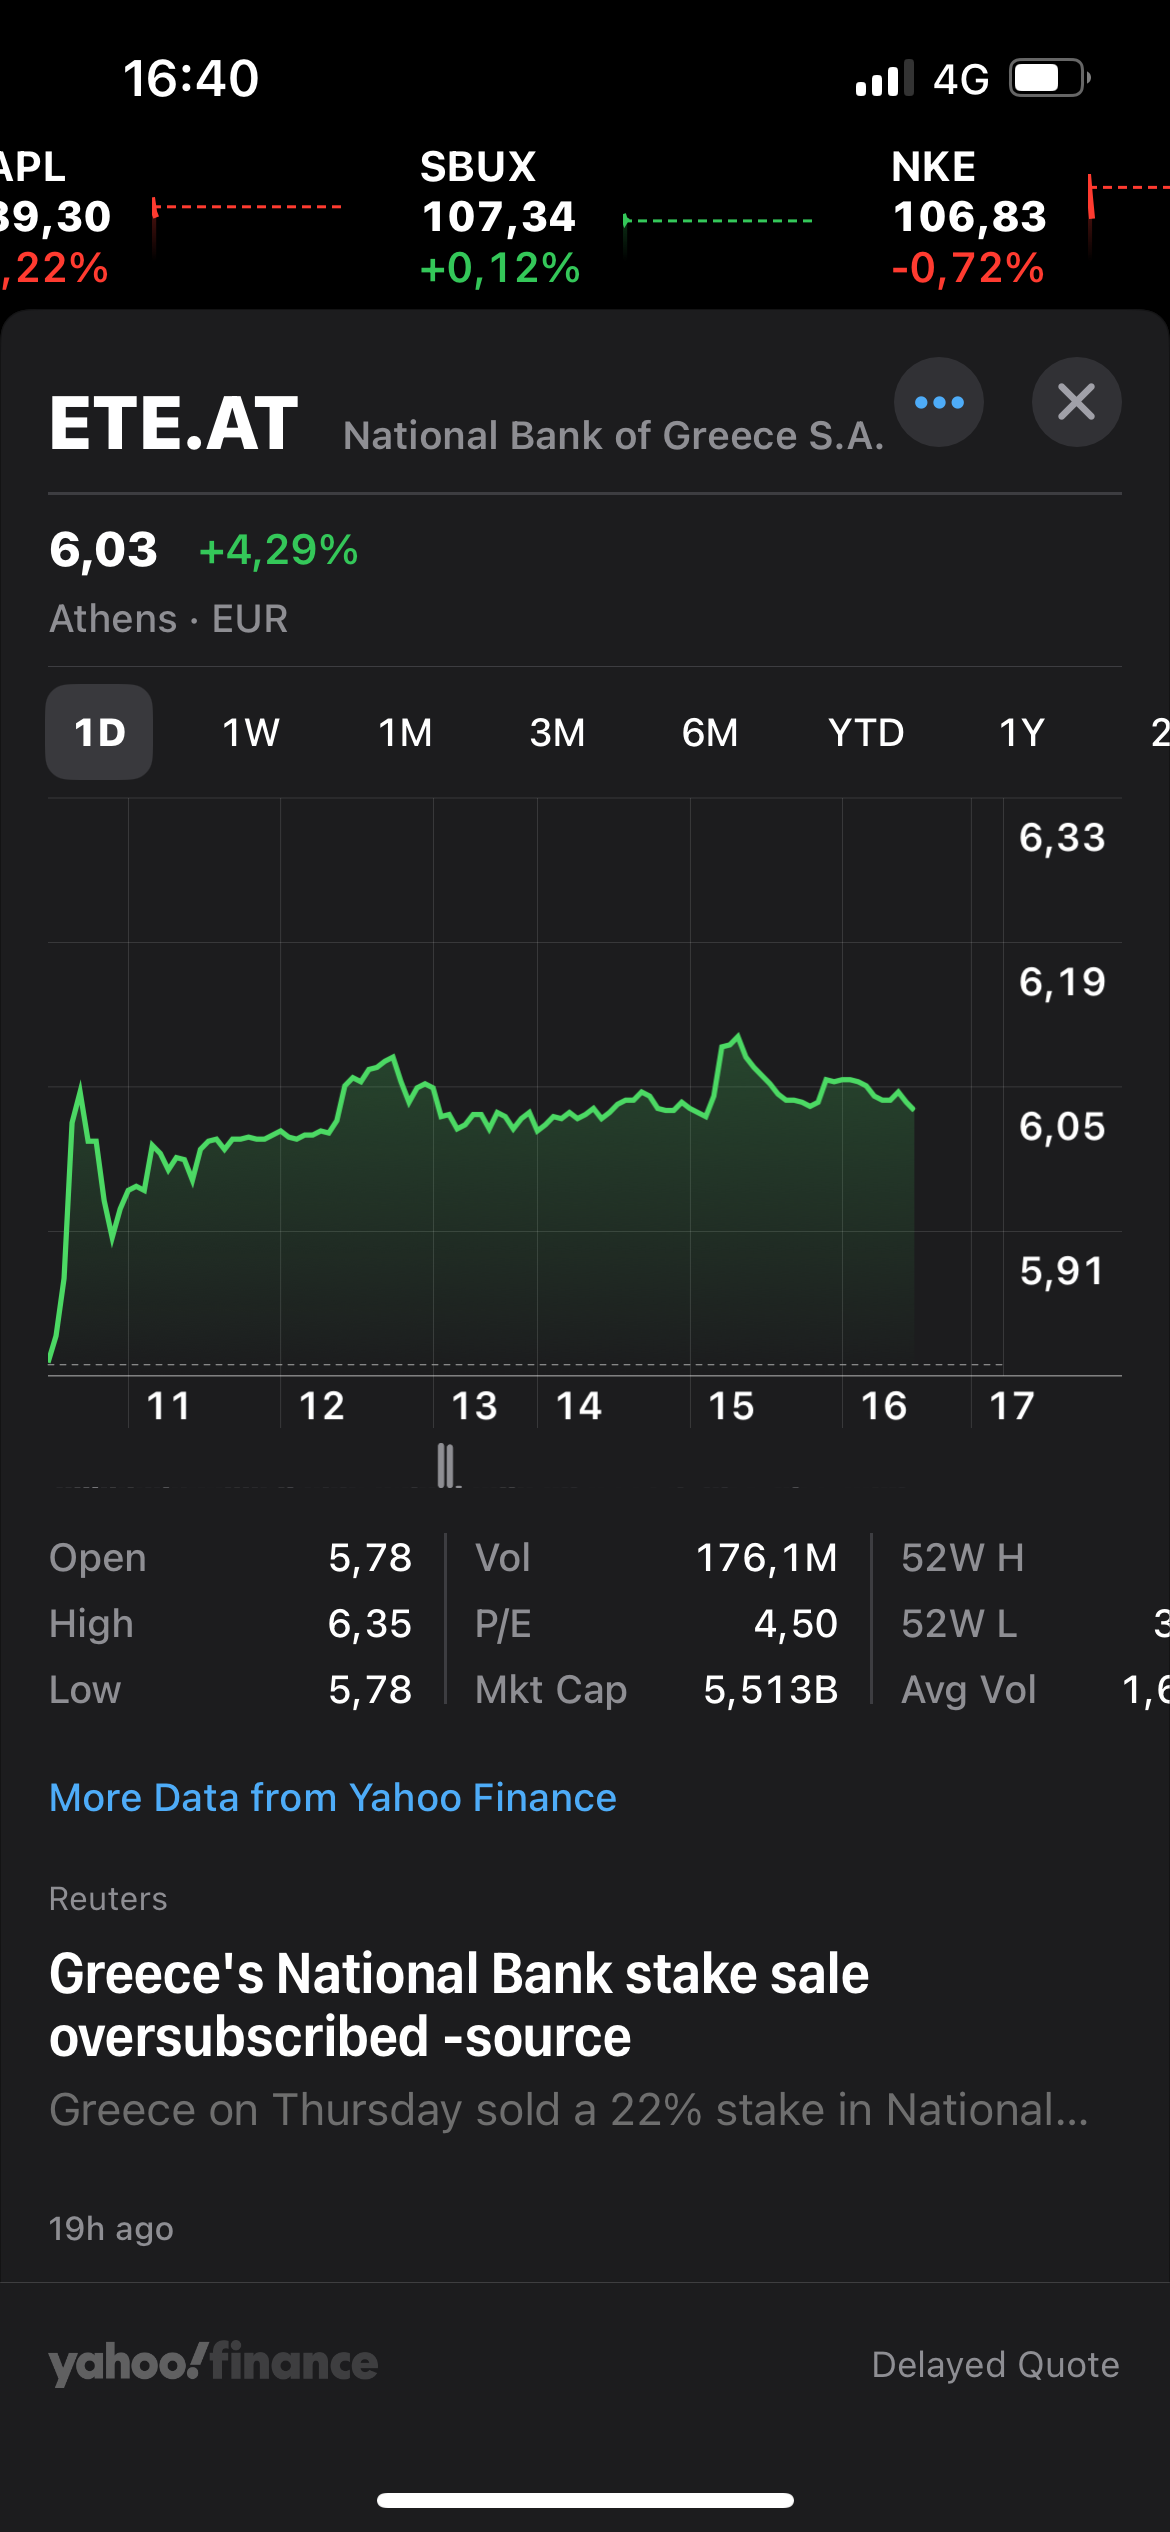Switch to YTD chart range
This screenshot has height=2532, width=1170.
tap(866, 732)
